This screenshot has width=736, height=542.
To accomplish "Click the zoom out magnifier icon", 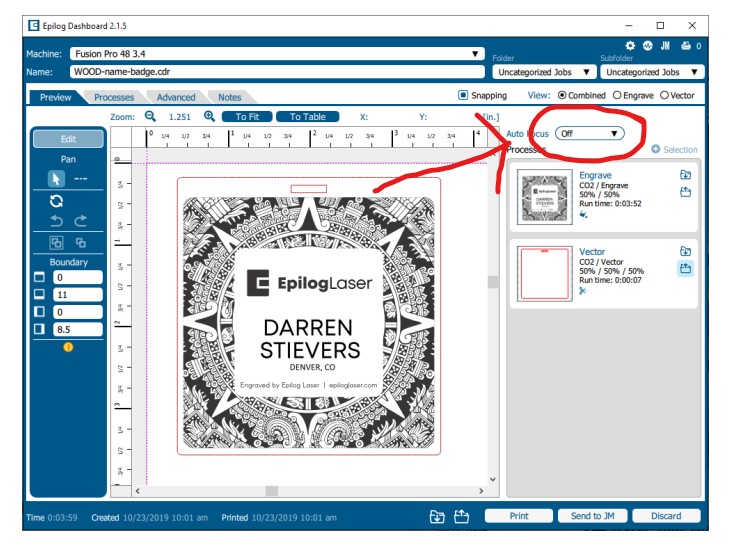I will pyautogui.click(x=151, y=117).
